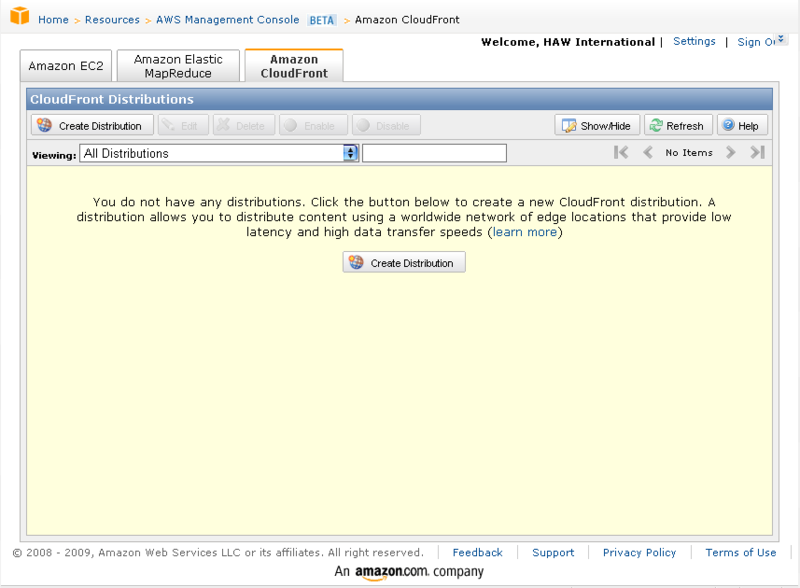Click the last-page pagination arrow

(757, 152)
